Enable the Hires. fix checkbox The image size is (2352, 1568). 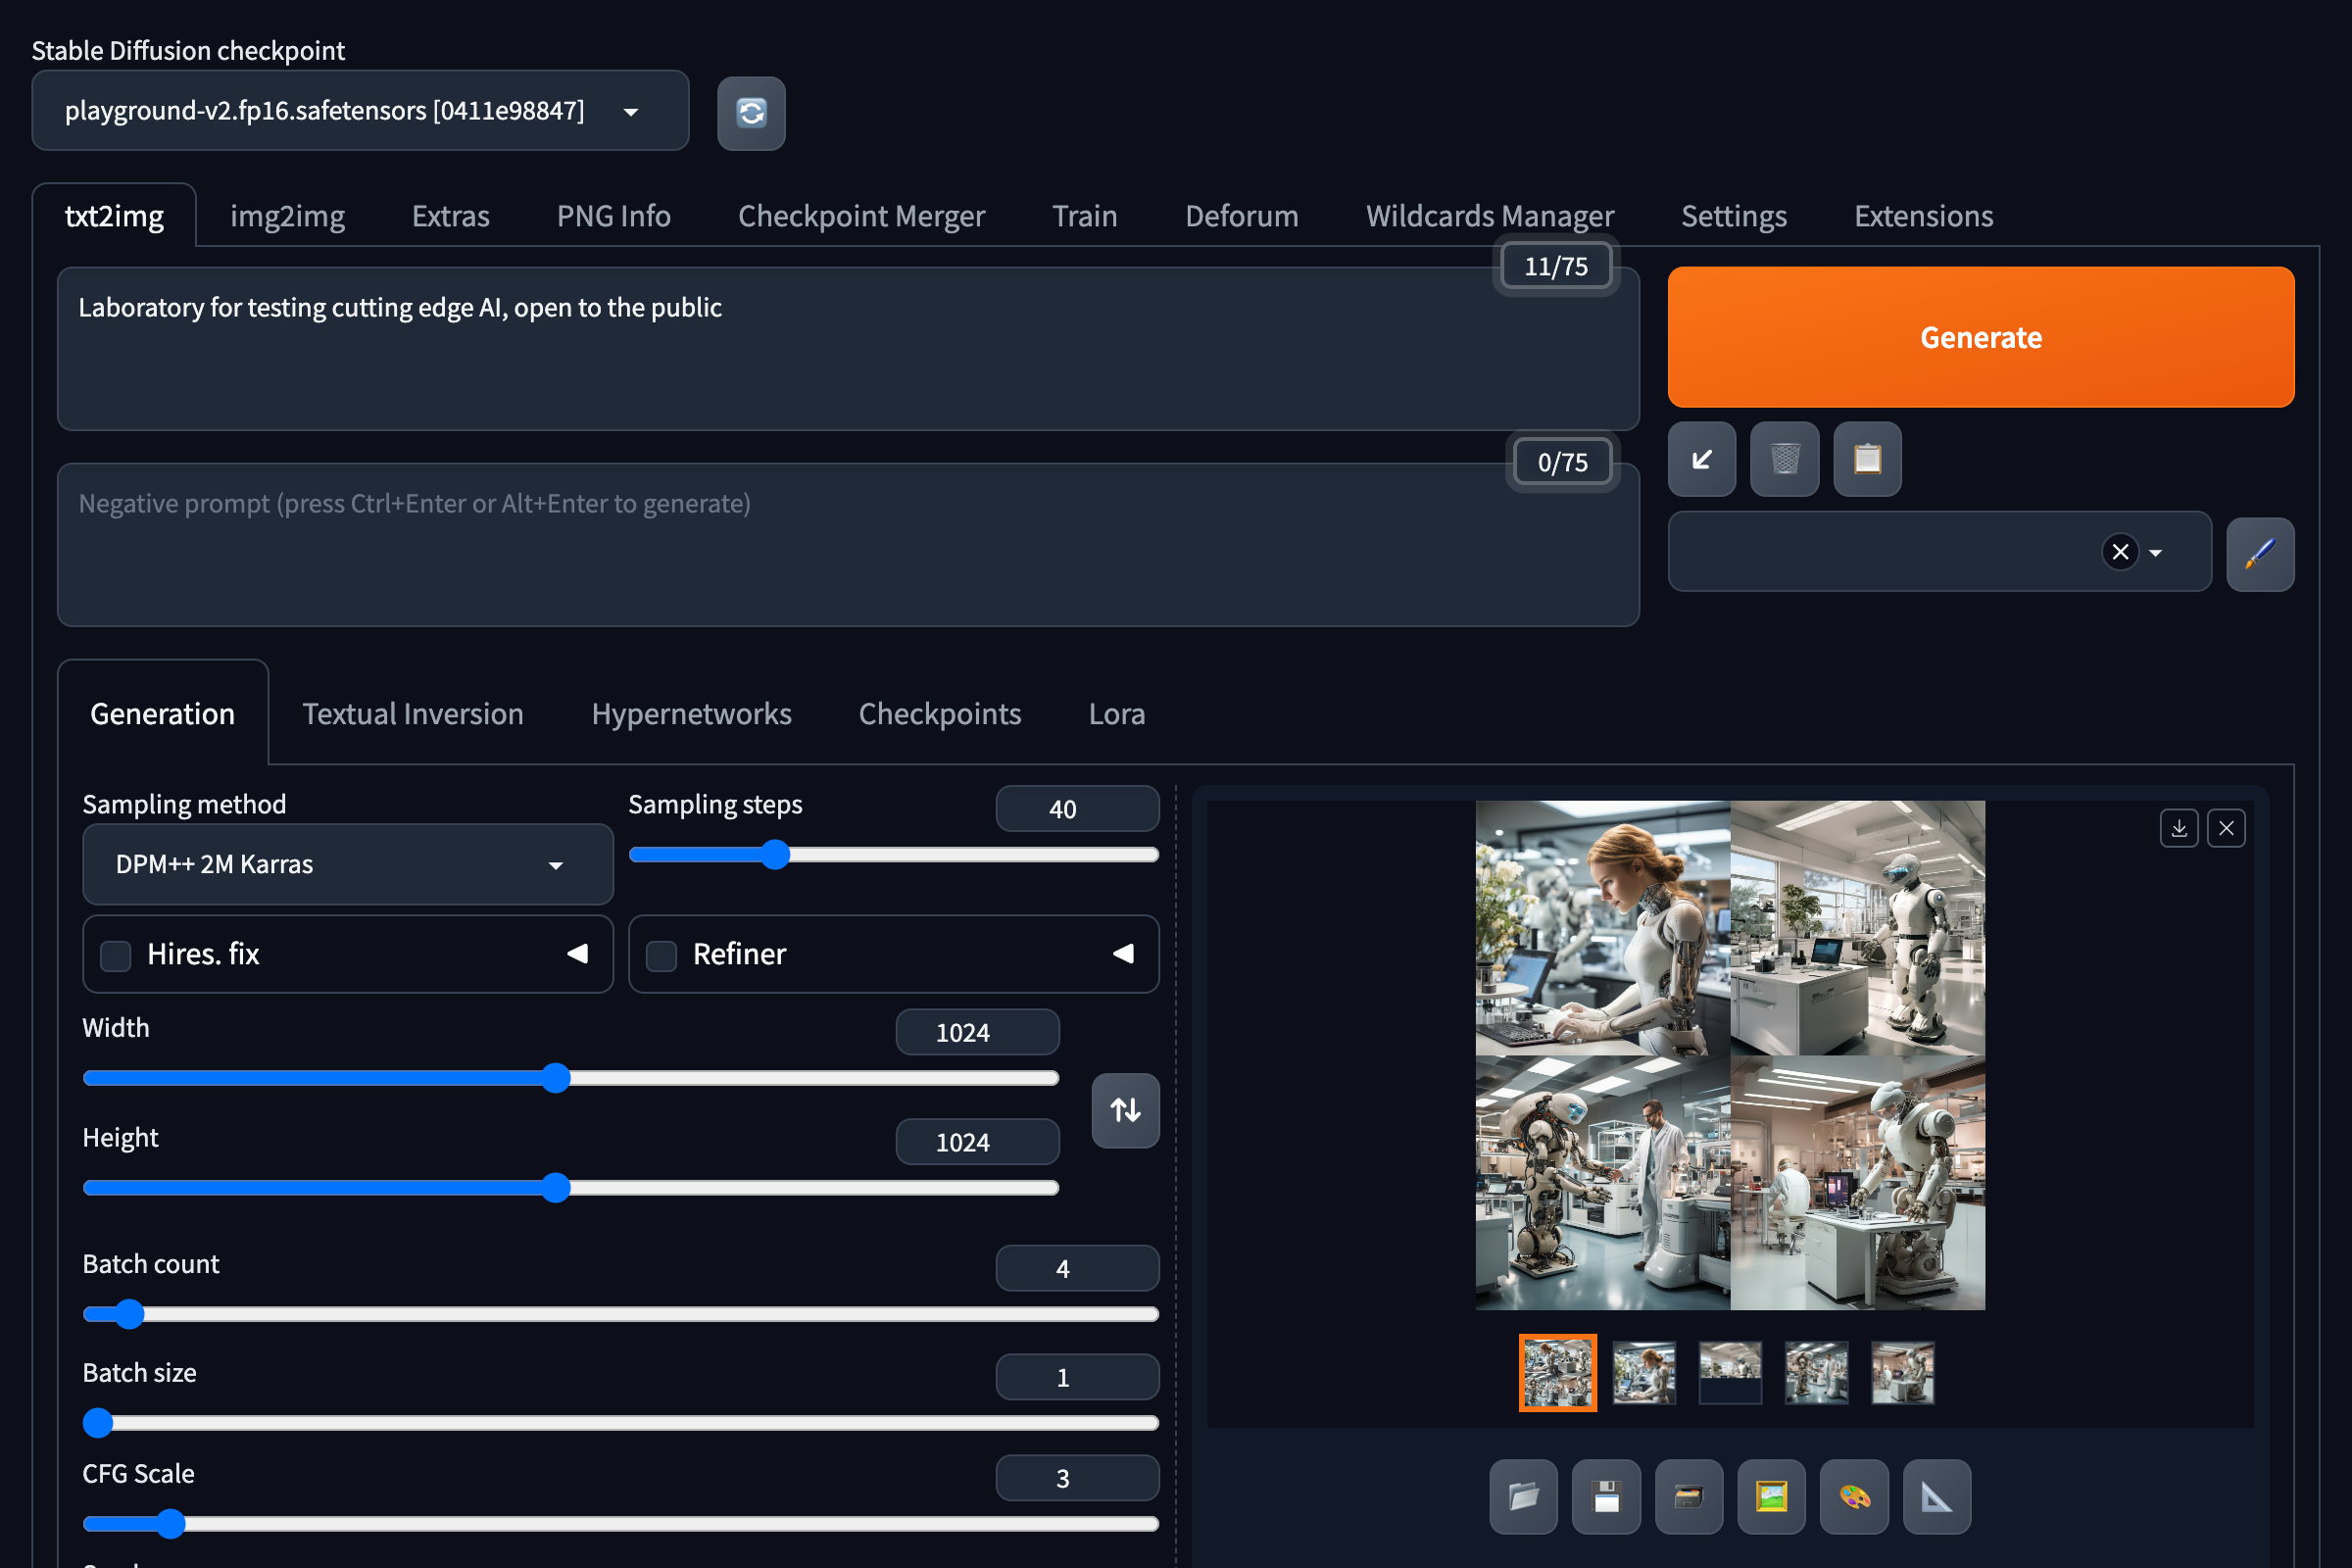(x=116, y=955)
